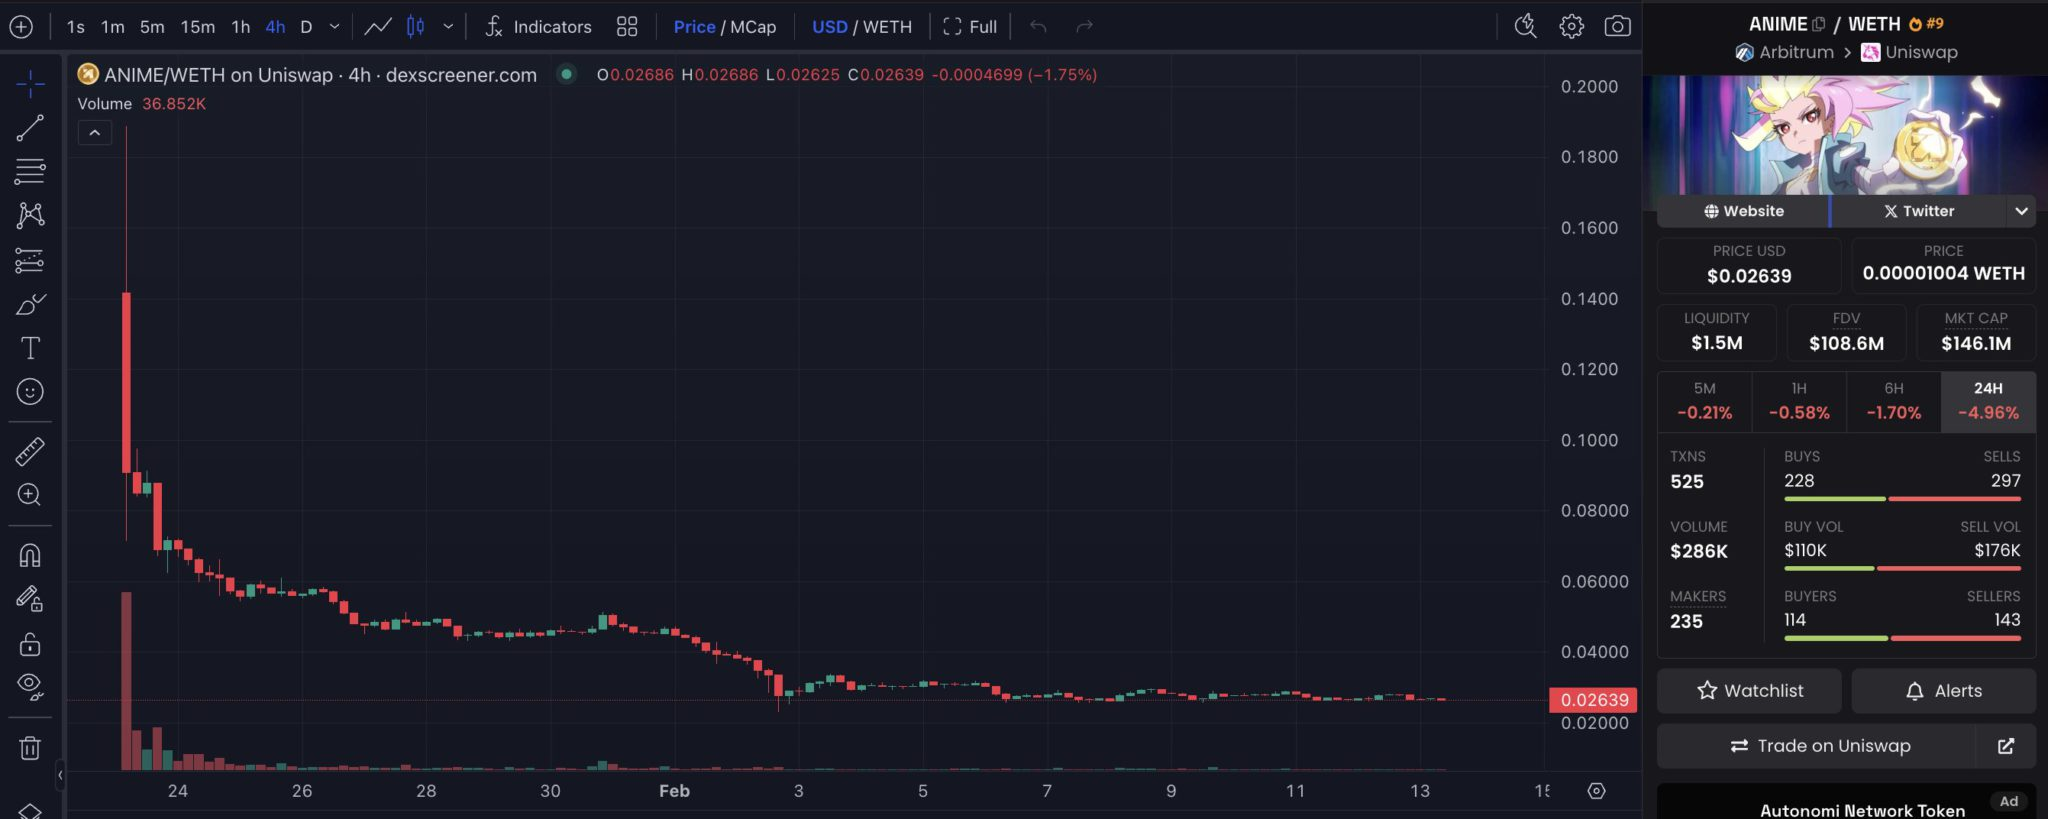Switch chart to Price view
The image size is (2048, 819).
point(694,27)
